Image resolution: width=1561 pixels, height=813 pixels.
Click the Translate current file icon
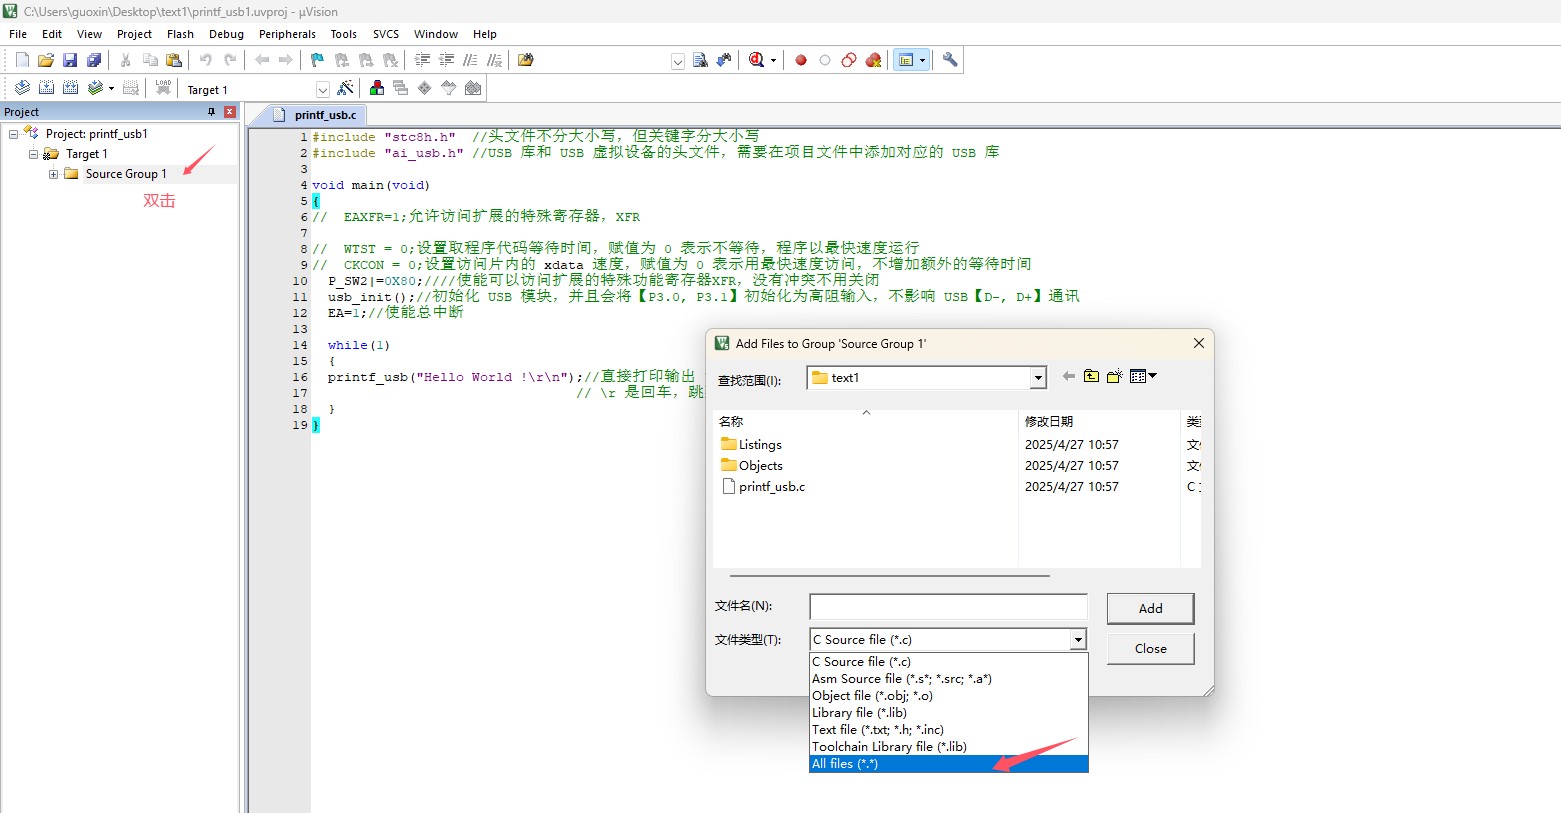[22, 88]
